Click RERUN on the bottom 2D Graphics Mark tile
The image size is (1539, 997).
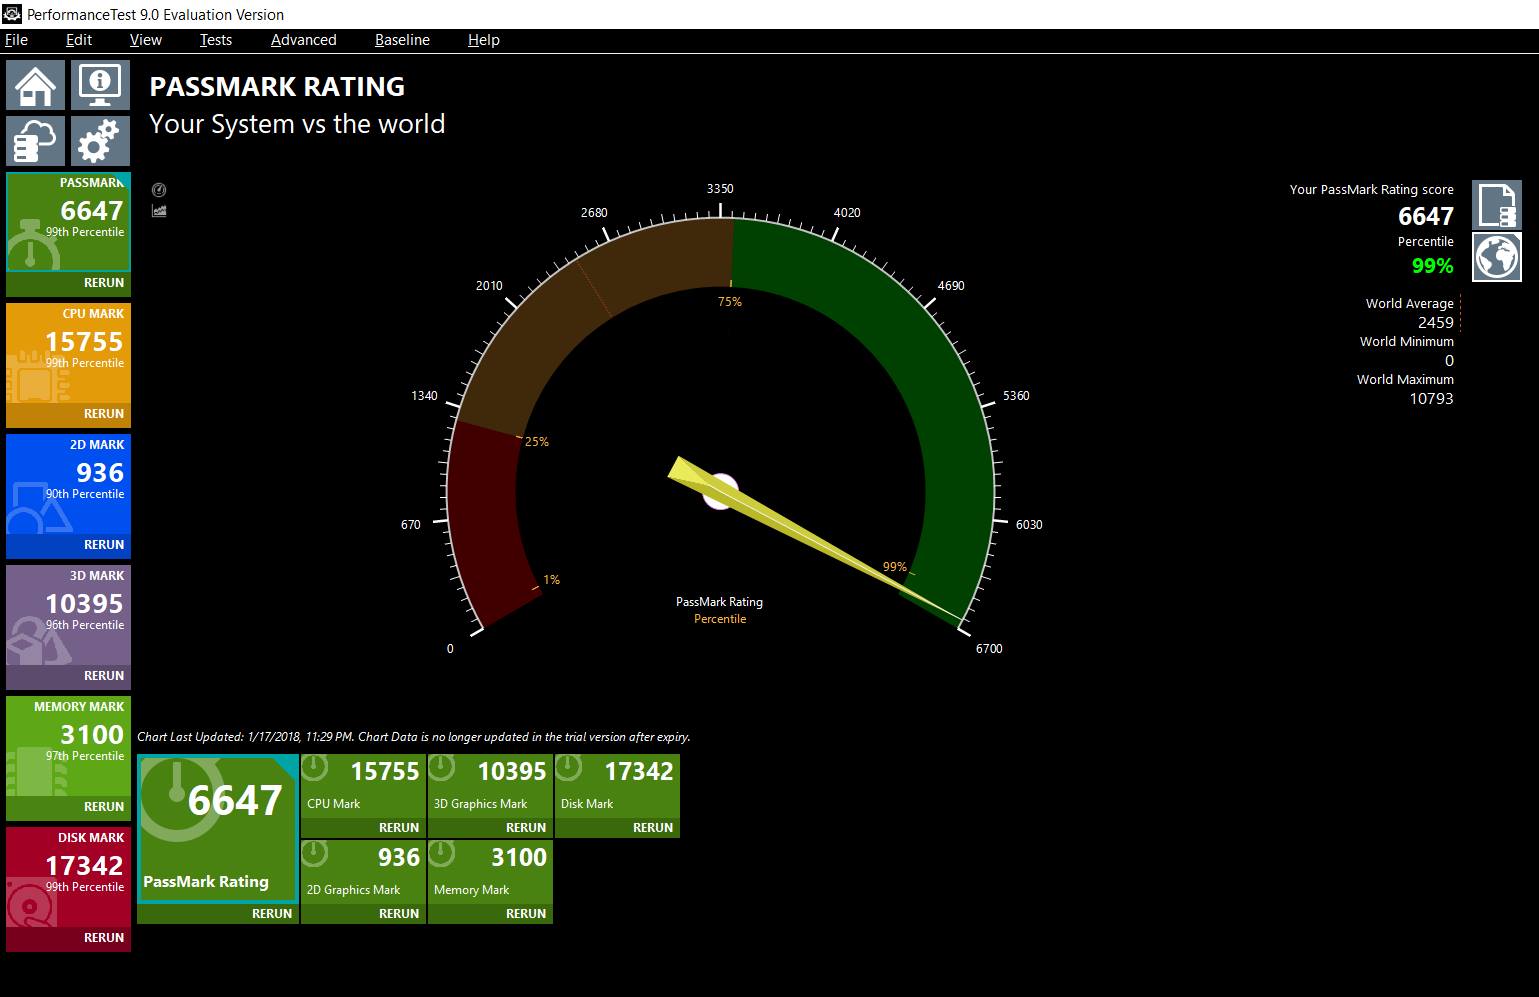(x=399, y=914)
